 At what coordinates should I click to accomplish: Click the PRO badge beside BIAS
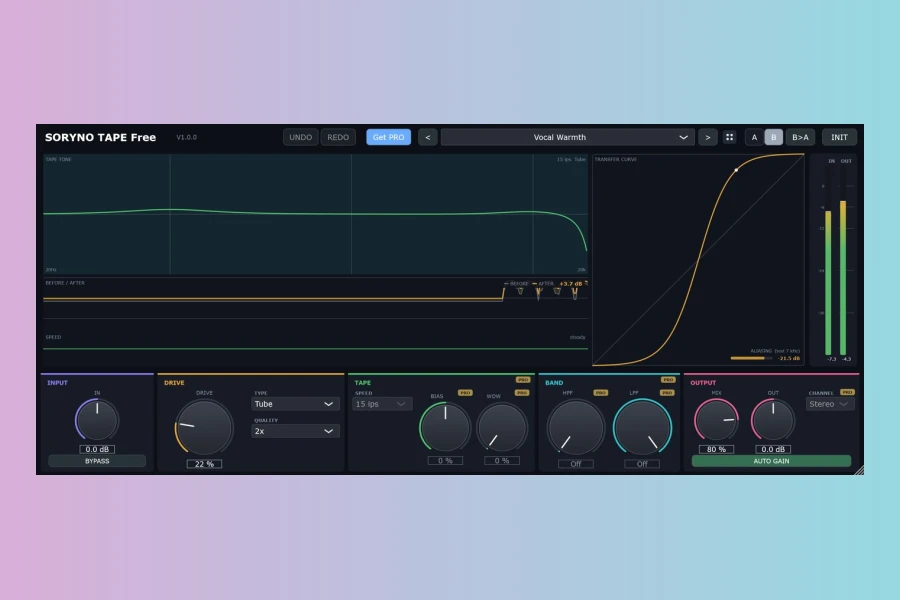[x=465, y=393]
